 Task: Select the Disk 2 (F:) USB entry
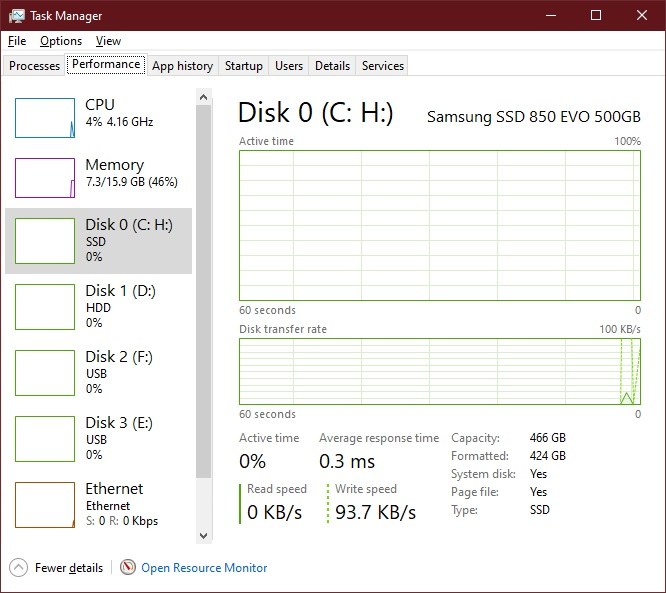pos(100,372)
